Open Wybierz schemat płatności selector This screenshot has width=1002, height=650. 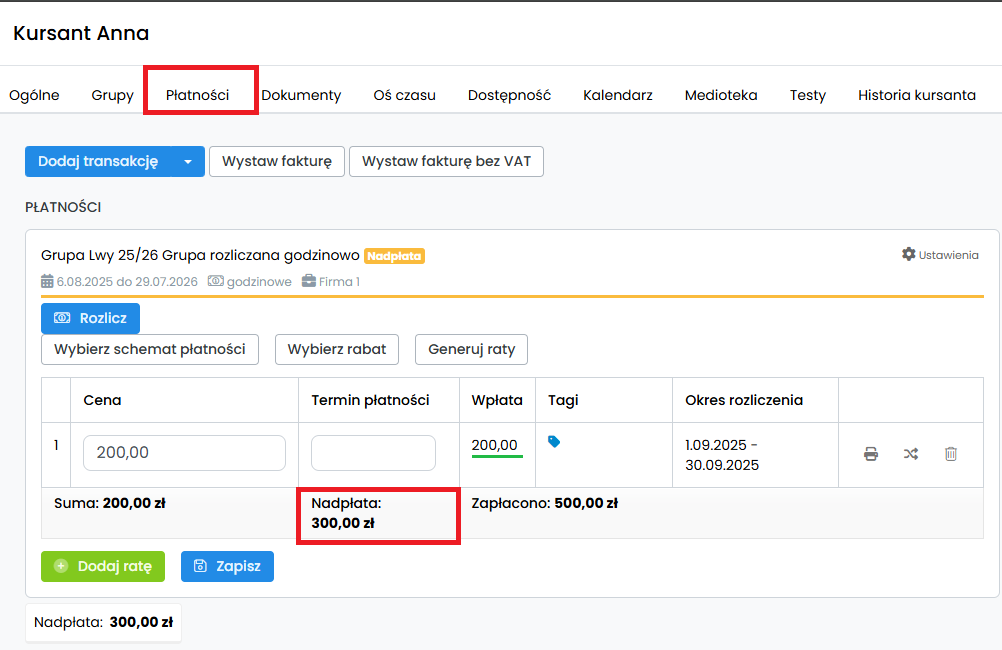point(150,350)
